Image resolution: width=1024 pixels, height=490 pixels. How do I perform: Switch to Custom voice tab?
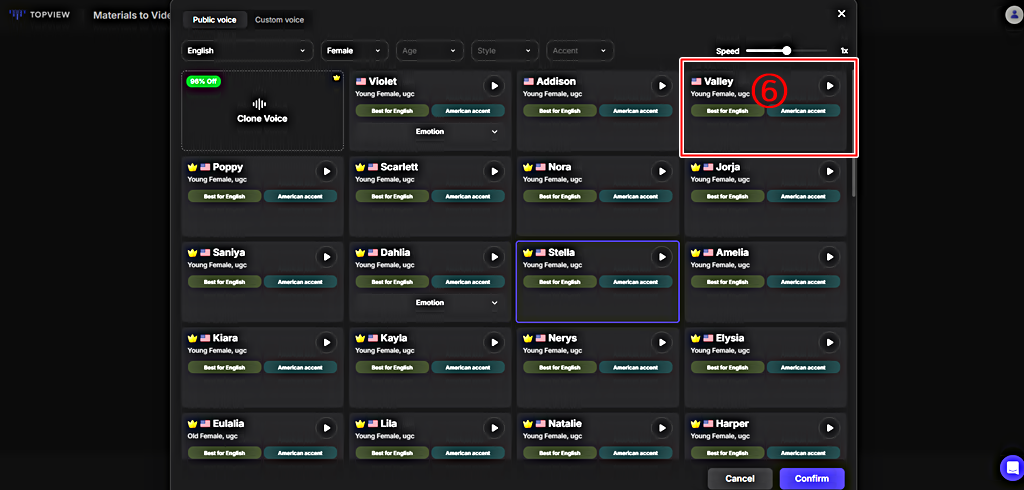280,20
